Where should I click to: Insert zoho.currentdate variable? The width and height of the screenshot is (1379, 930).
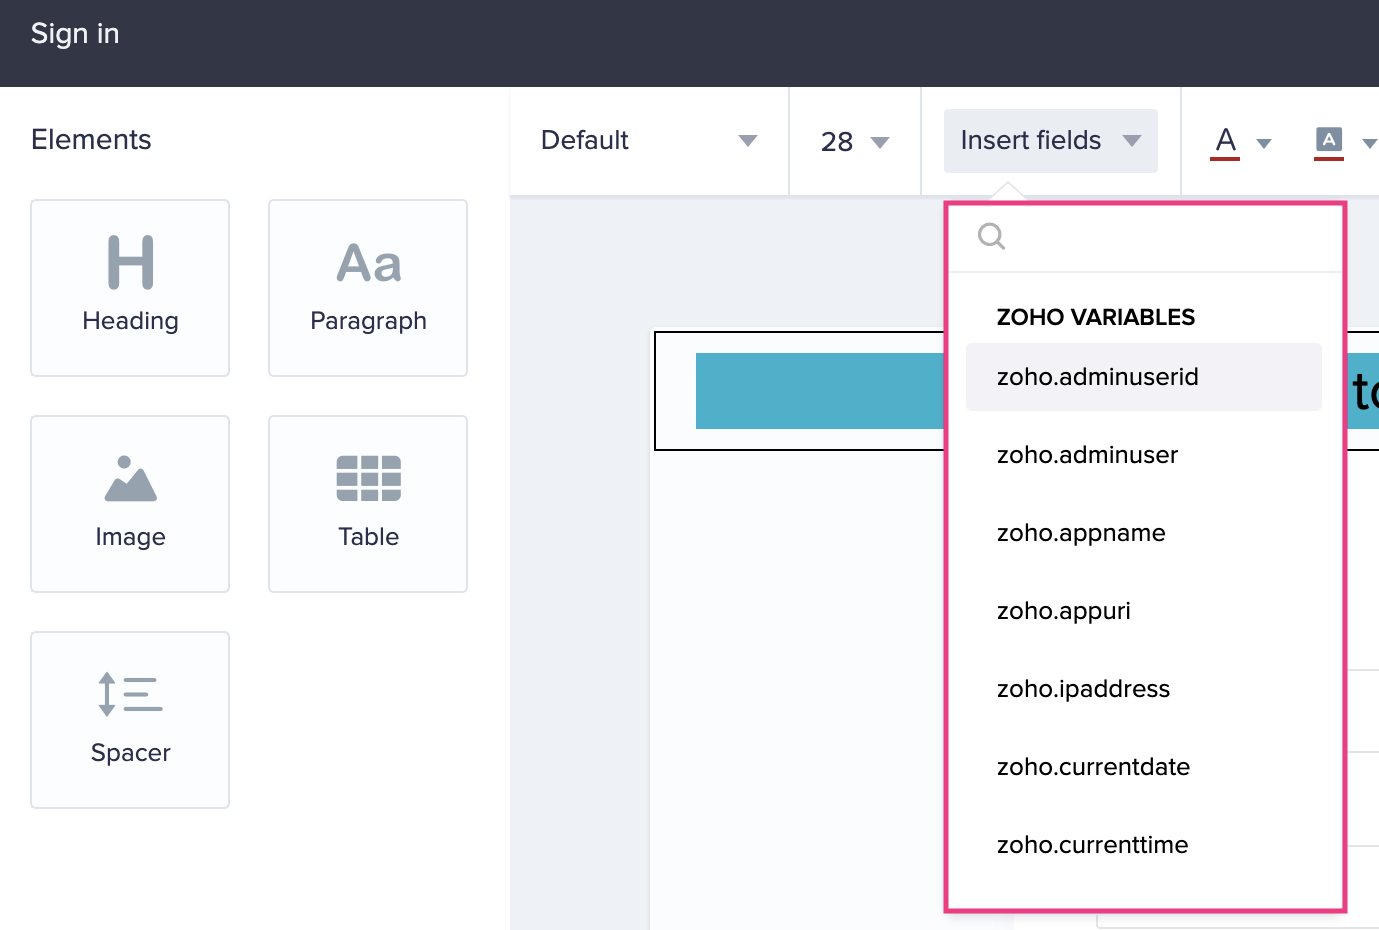[x=1092, y=767]
